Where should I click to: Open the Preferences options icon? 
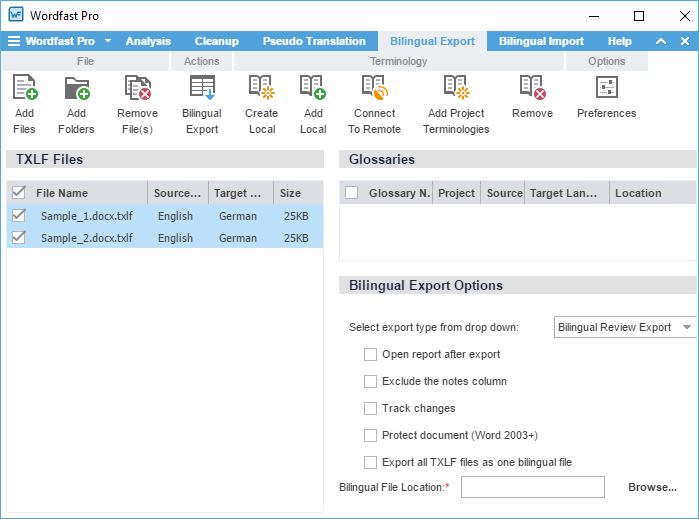pyautogui.click(x=606, y=89)
